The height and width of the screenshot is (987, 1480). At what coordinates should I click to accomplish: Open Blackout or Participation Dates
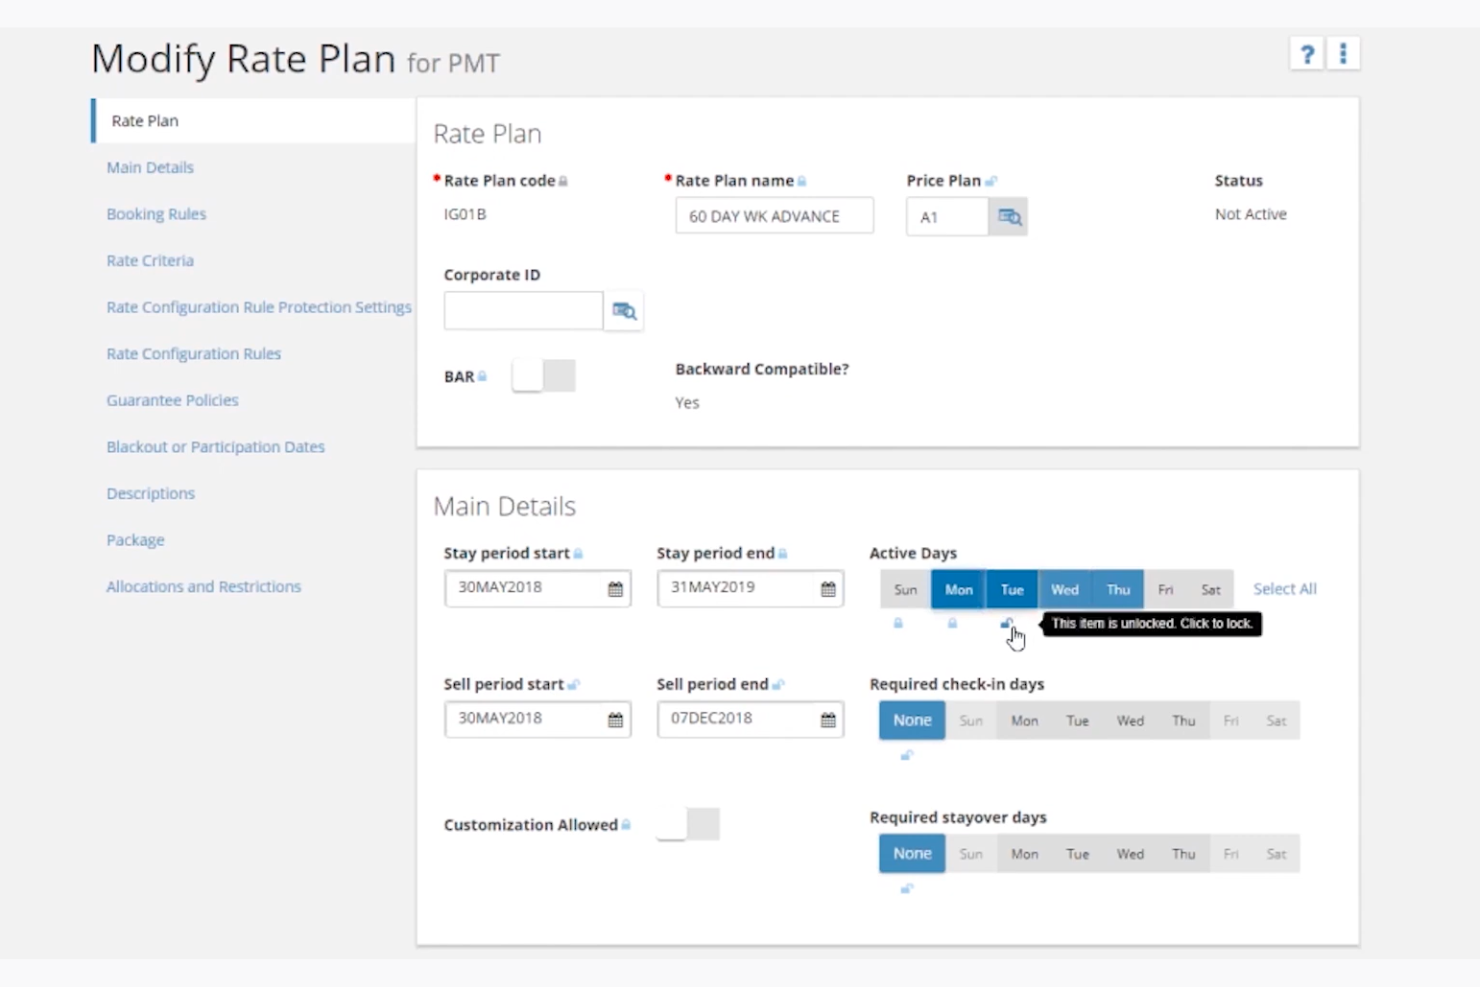coord(216,446)
